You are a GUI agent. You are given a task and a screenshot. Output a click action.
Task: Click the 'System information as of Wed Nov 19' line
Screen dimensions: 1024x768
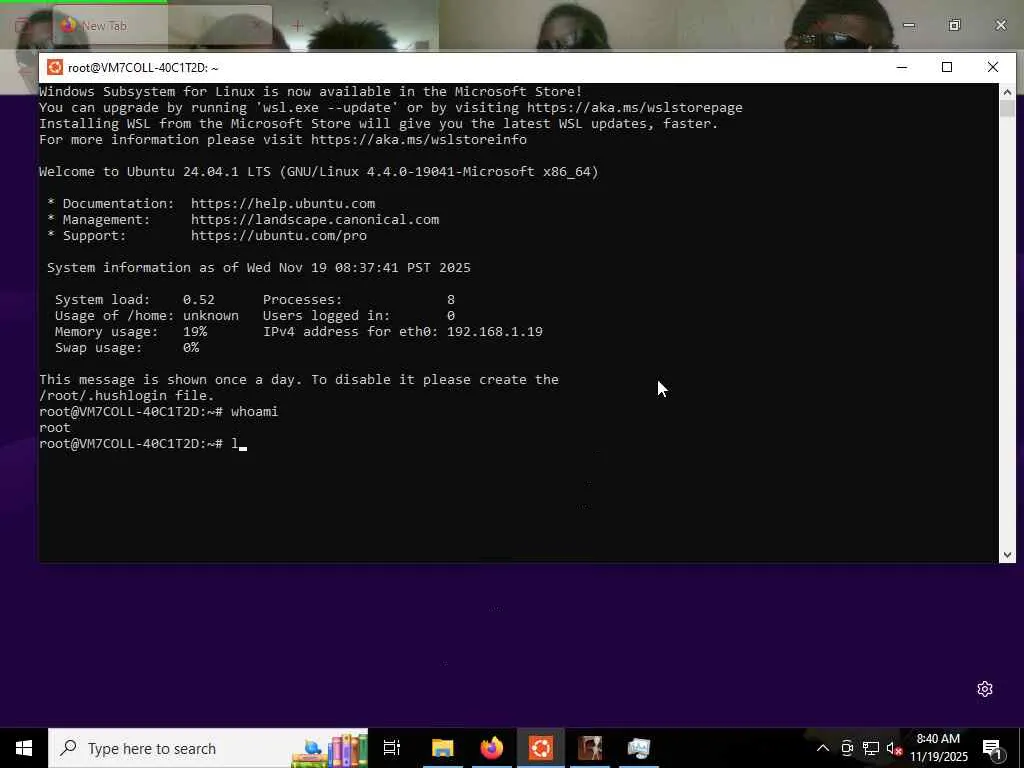coord(259,268)
